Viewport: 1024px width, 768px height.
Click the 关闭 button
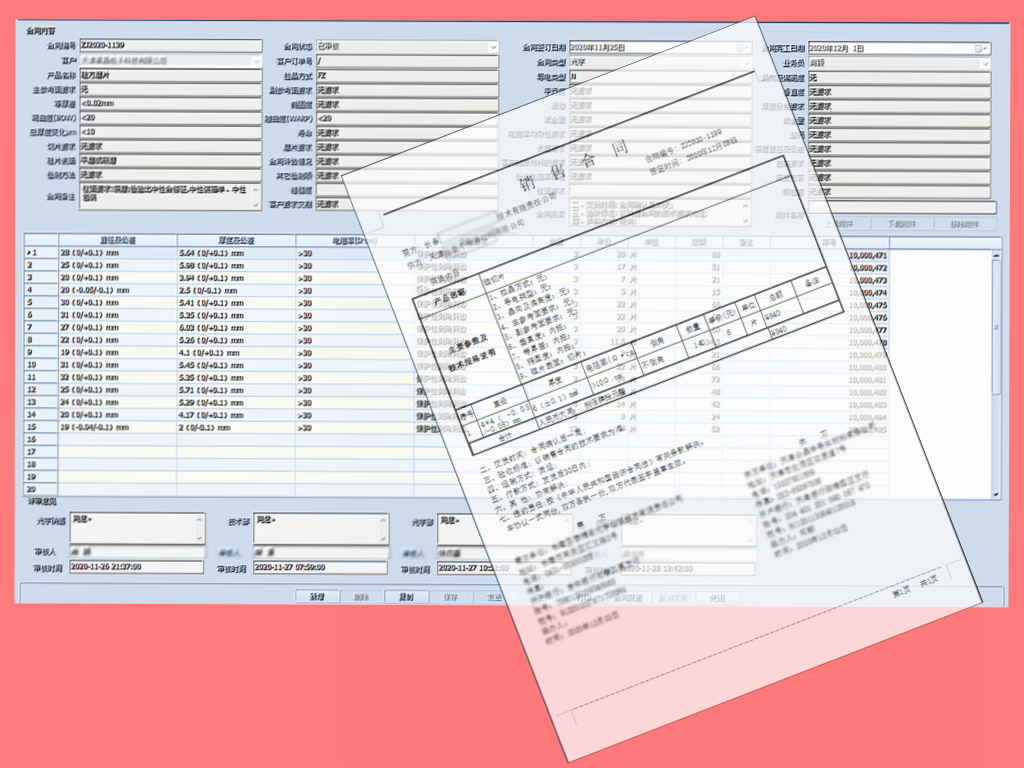pyautogui.click(x=717, y=598)
